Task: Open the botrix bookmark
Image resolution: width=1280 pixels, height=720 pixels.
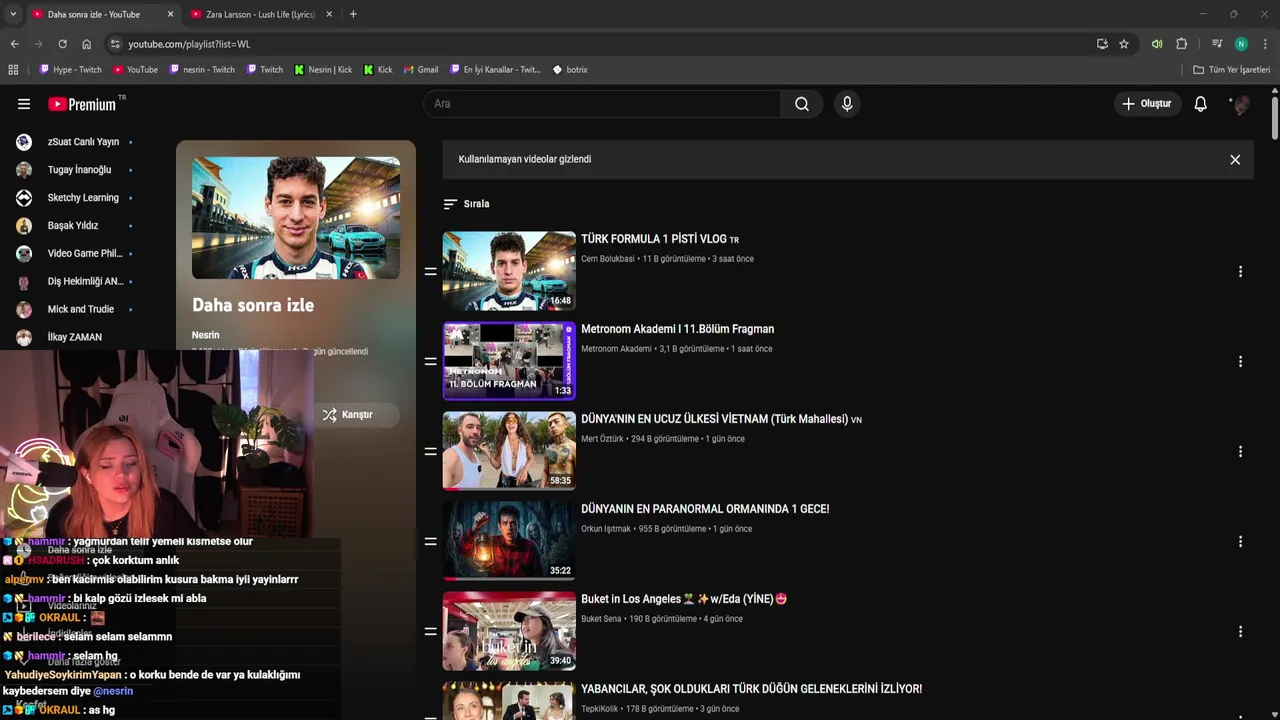Action: click(x=570, y=70)
